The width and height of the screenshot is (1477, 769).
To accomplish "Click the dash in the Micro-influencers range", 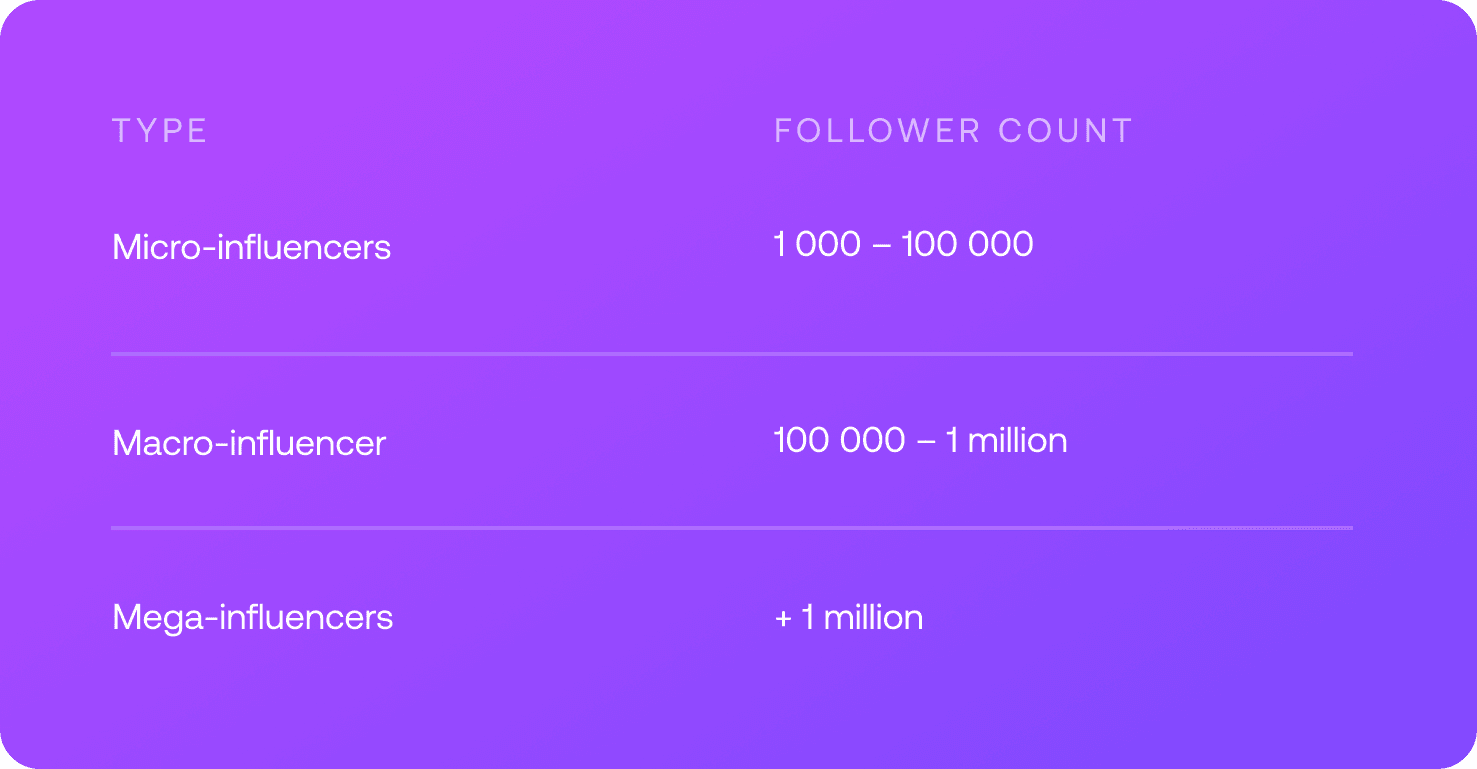I will pyautogui.click(x=881, y=245).
